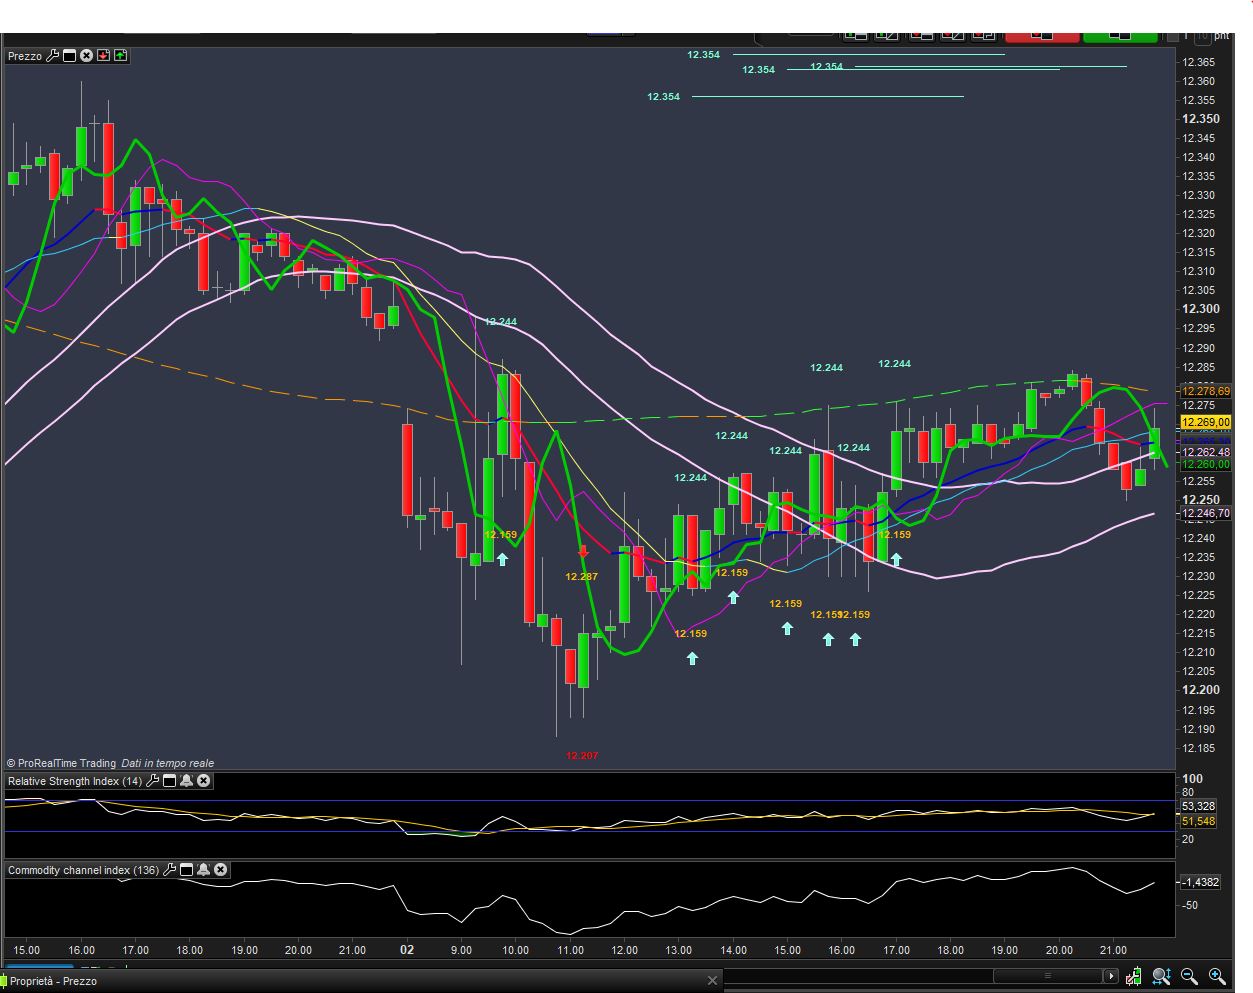This screenshot has height=993, width=1253.
Task: Close the Proprietà - Prezzo bar
Action: tap(712, 981)
